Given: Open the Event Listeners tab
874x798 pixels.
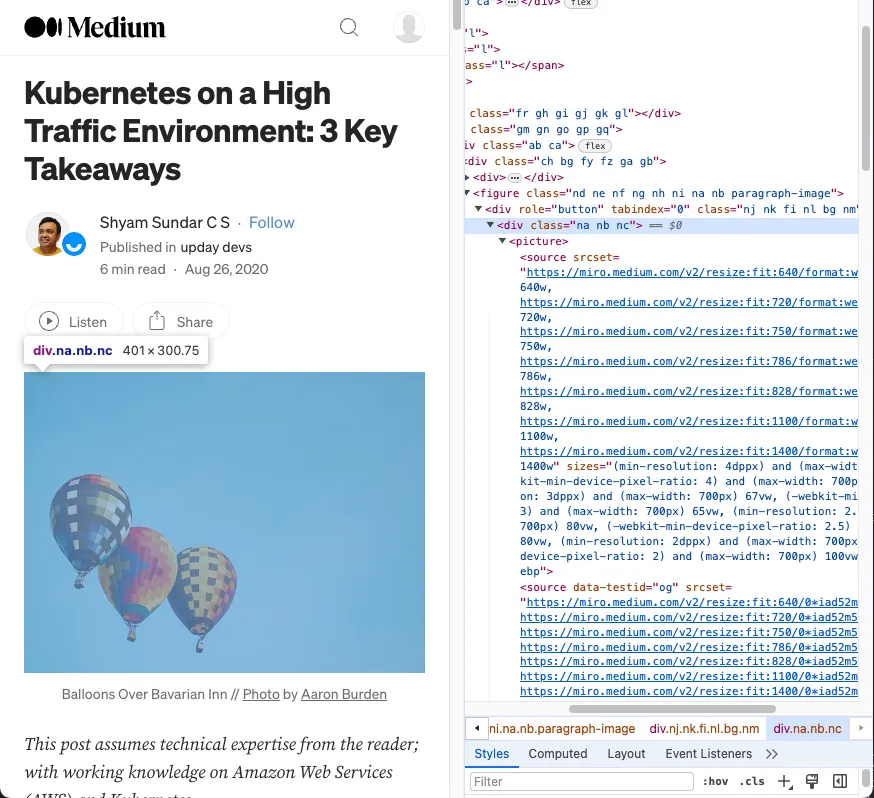Looking at the screenshot, I should (x=708, y=754).
